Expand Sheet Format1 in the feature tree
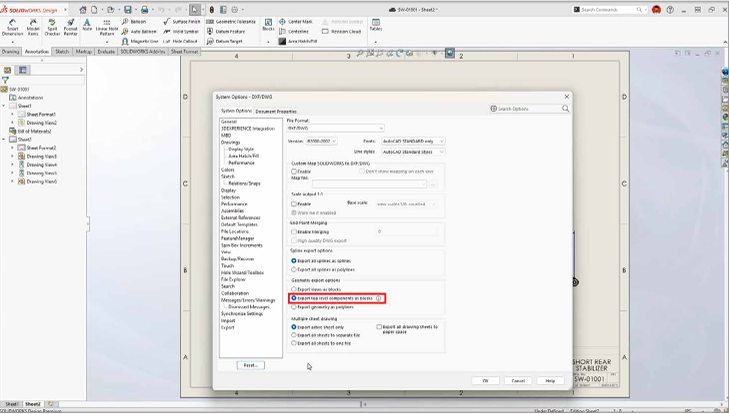This screenshot has height=414, width=729. click(12, 114)
